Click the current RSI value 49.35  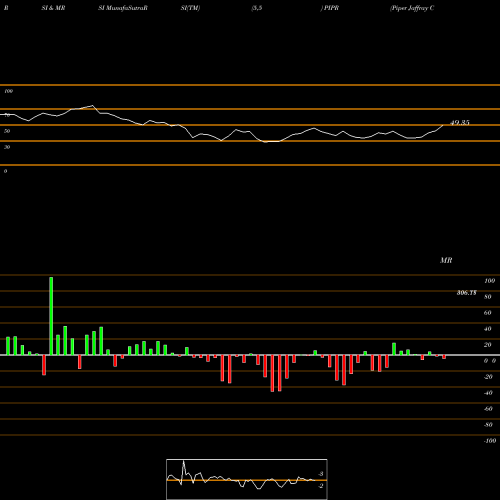click(x=460, y=123)
